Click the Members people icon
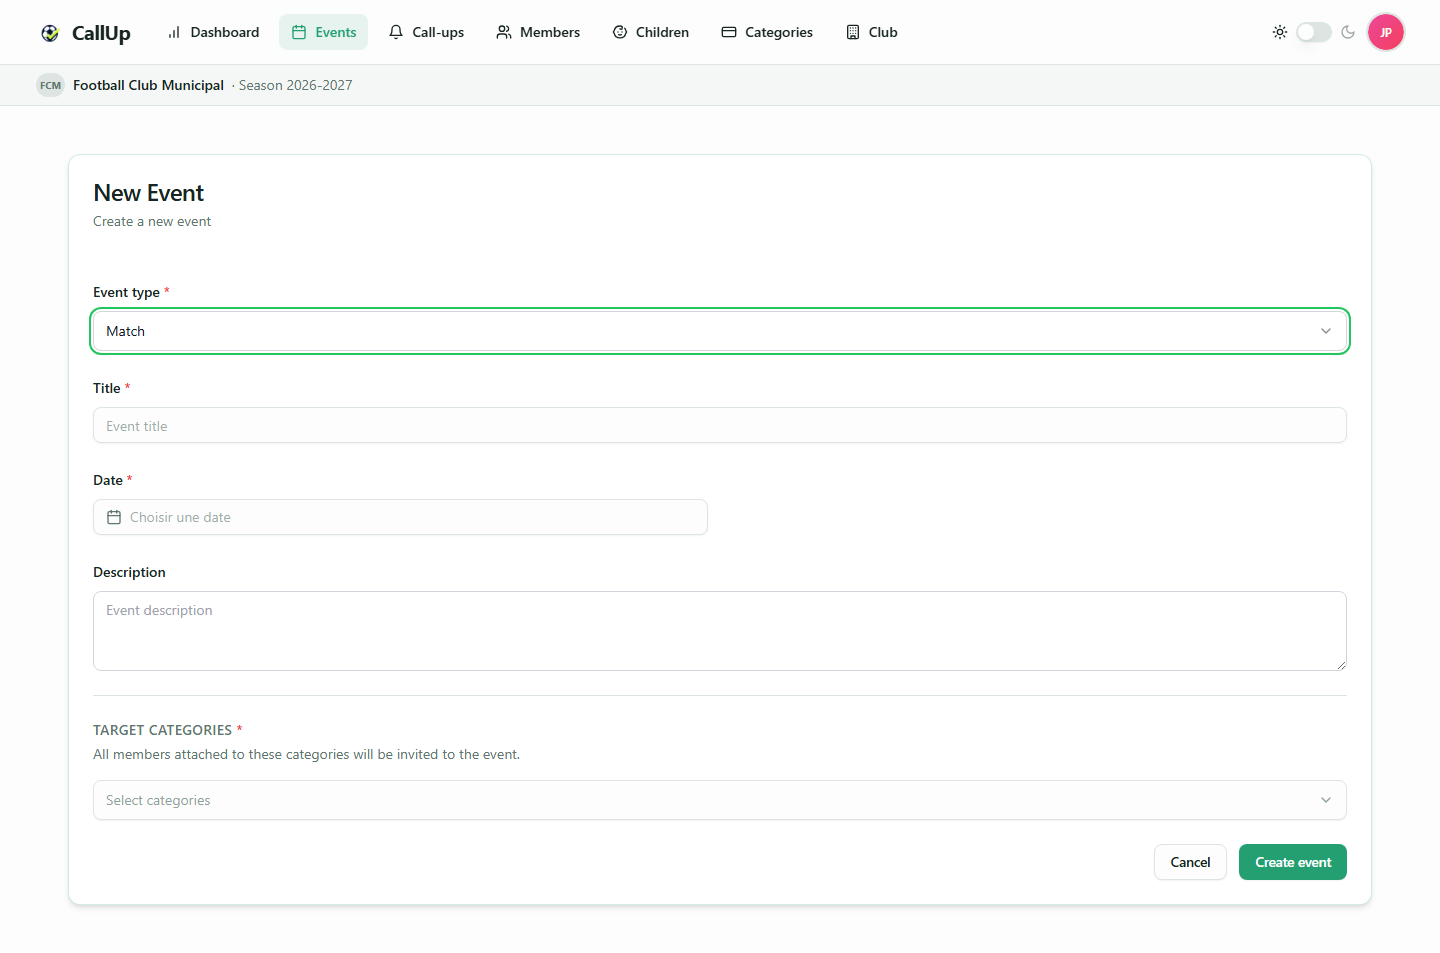 (504, 32)
